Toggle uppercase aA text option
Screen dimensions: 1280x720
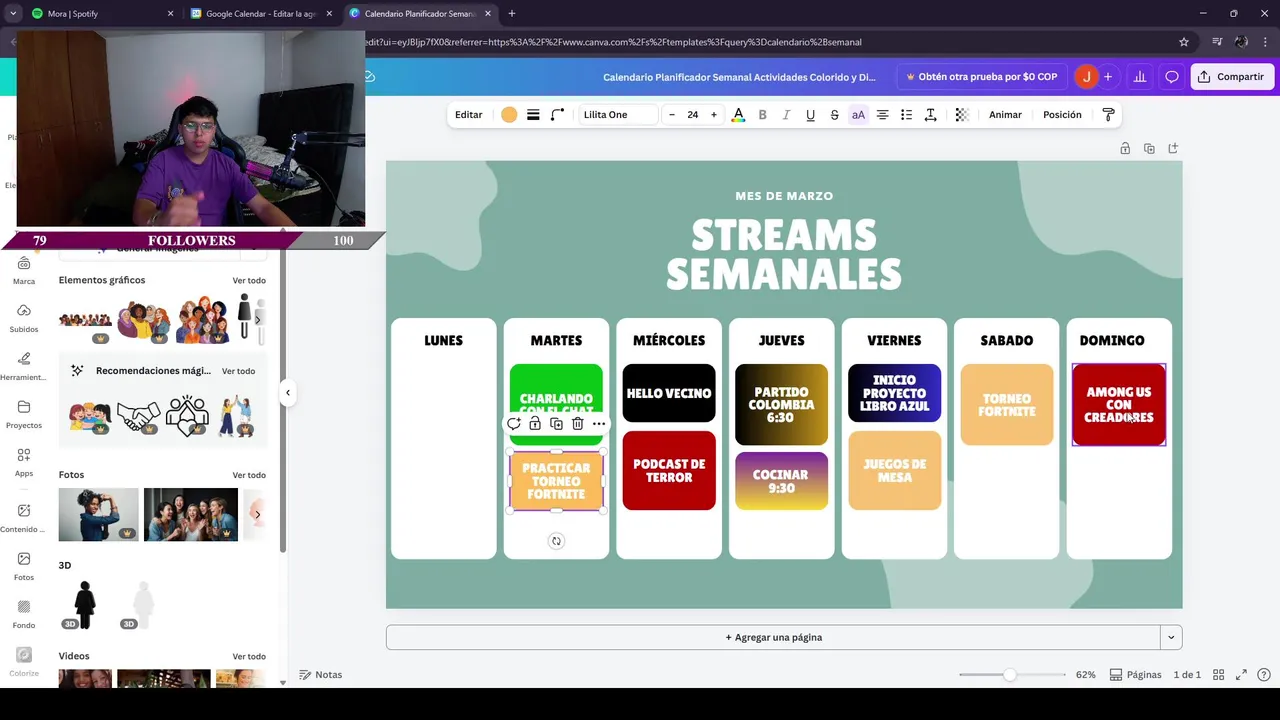point(858,115)
